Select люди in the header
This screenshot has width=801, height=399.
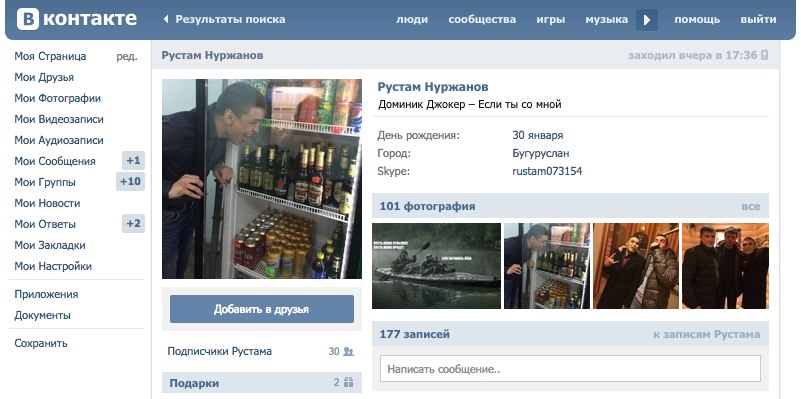[412, 19]
